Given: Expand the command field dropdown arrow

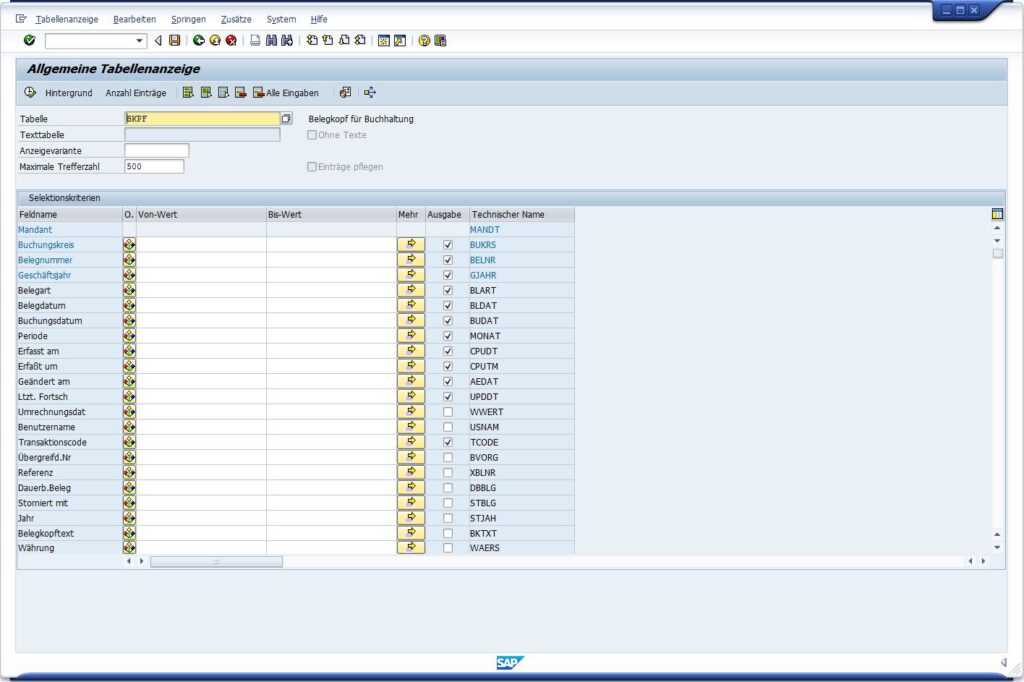Looking at the screenshot, I should click(x=139, y=41).
